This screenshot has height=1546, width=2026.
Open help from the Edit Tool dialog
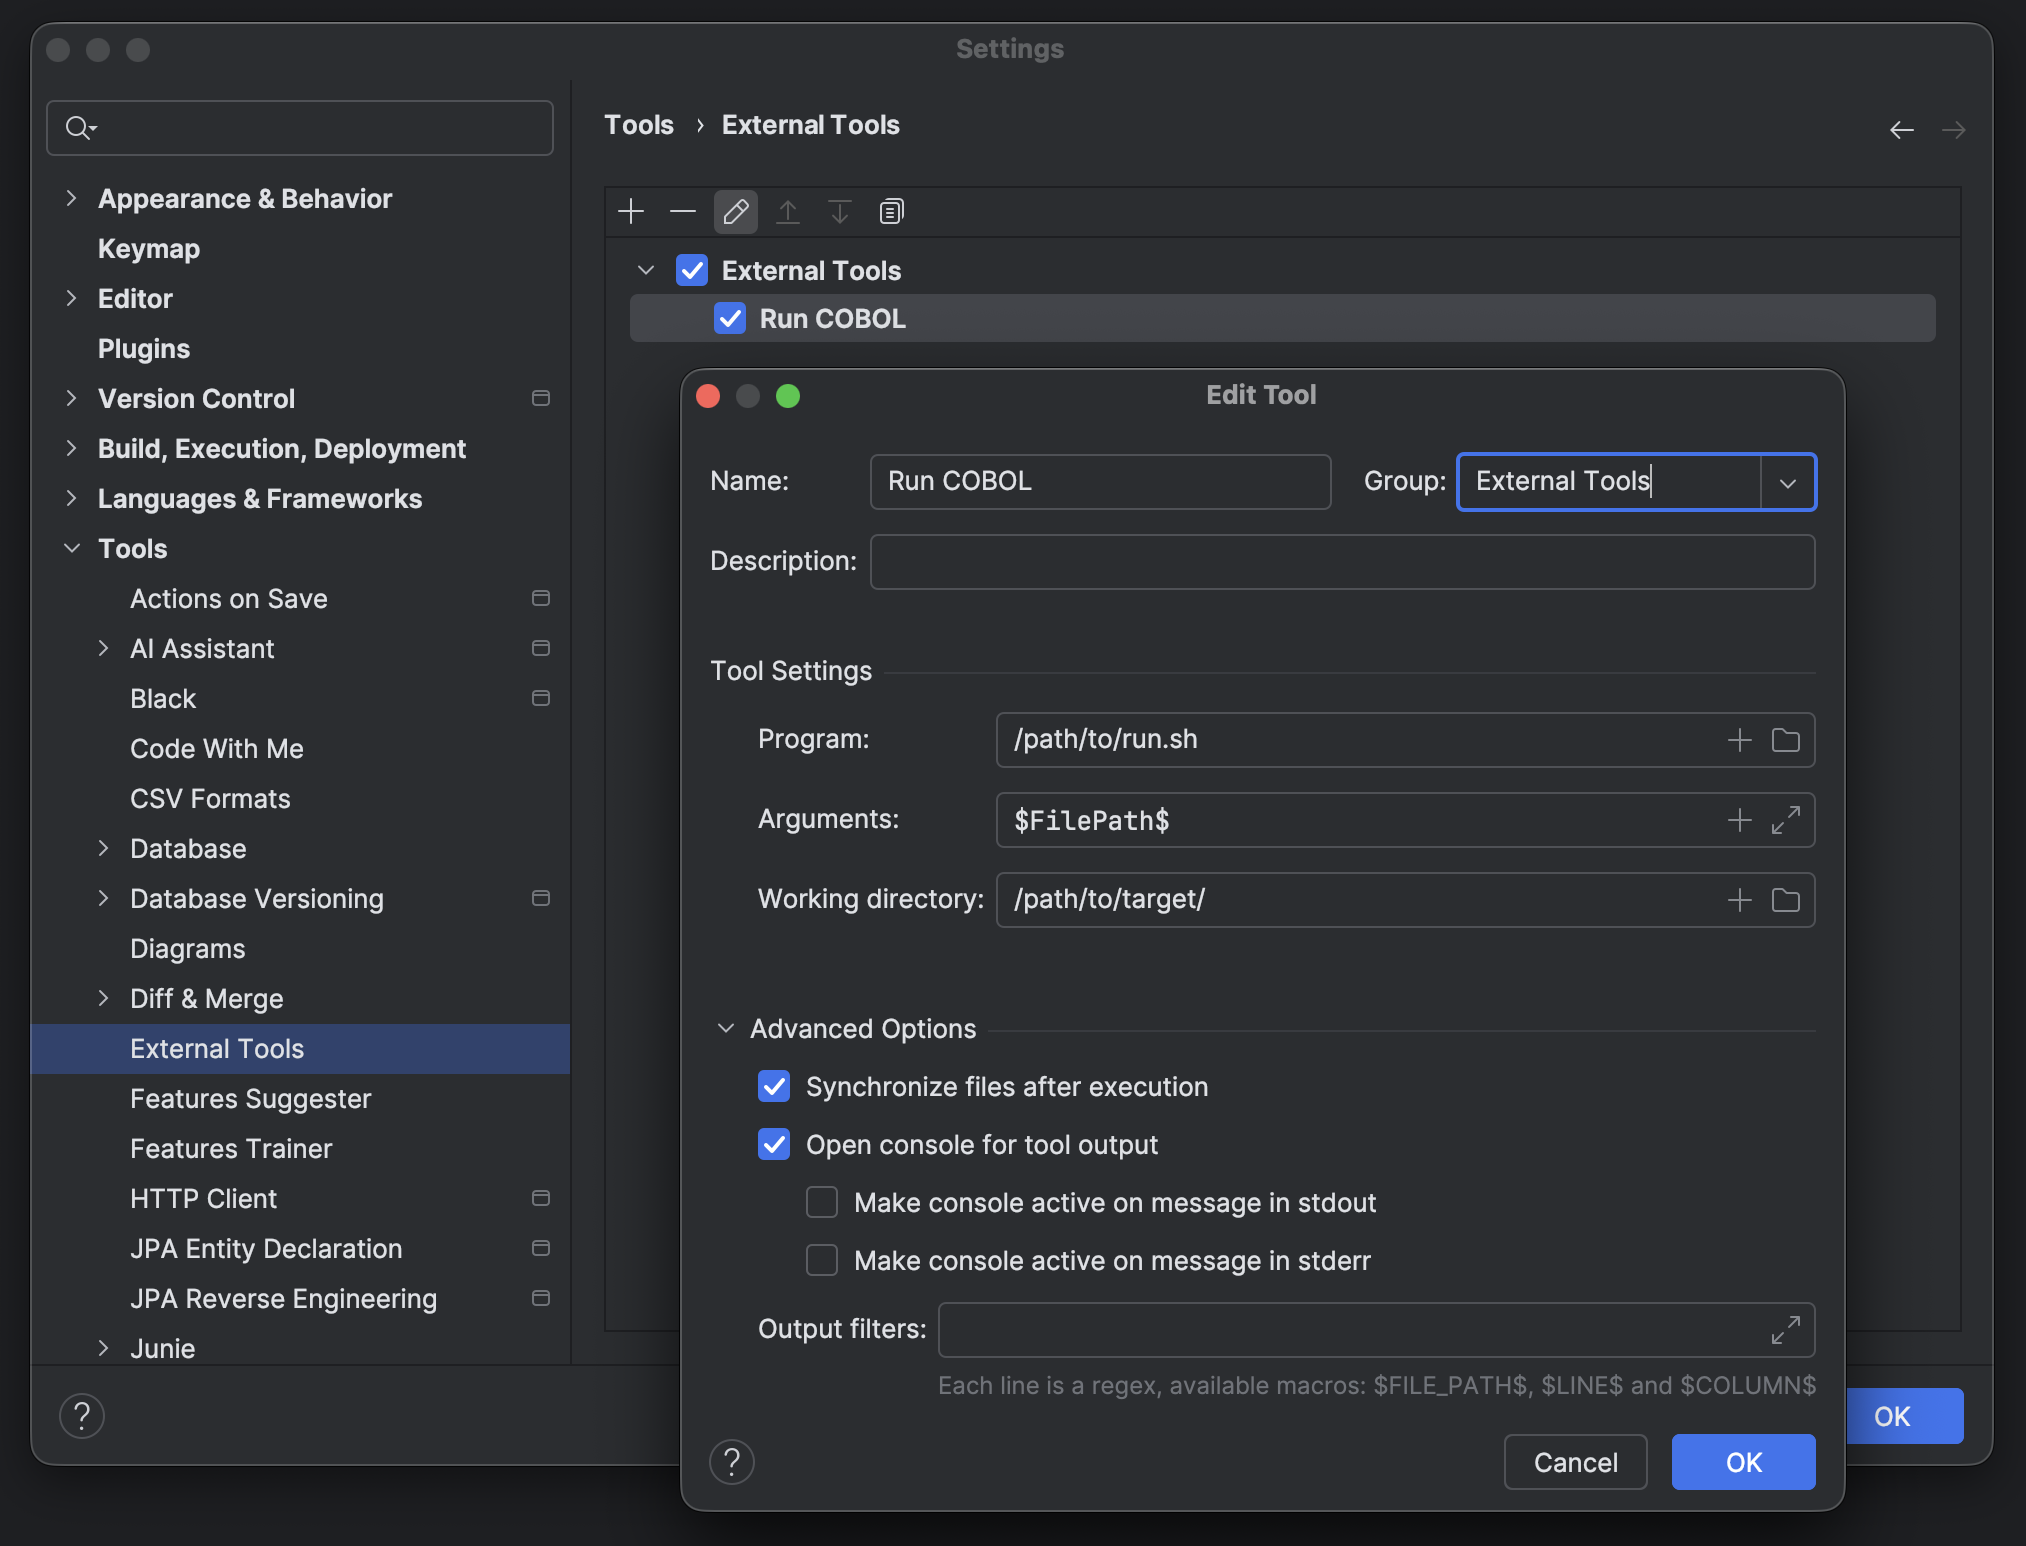[733, 1461]
